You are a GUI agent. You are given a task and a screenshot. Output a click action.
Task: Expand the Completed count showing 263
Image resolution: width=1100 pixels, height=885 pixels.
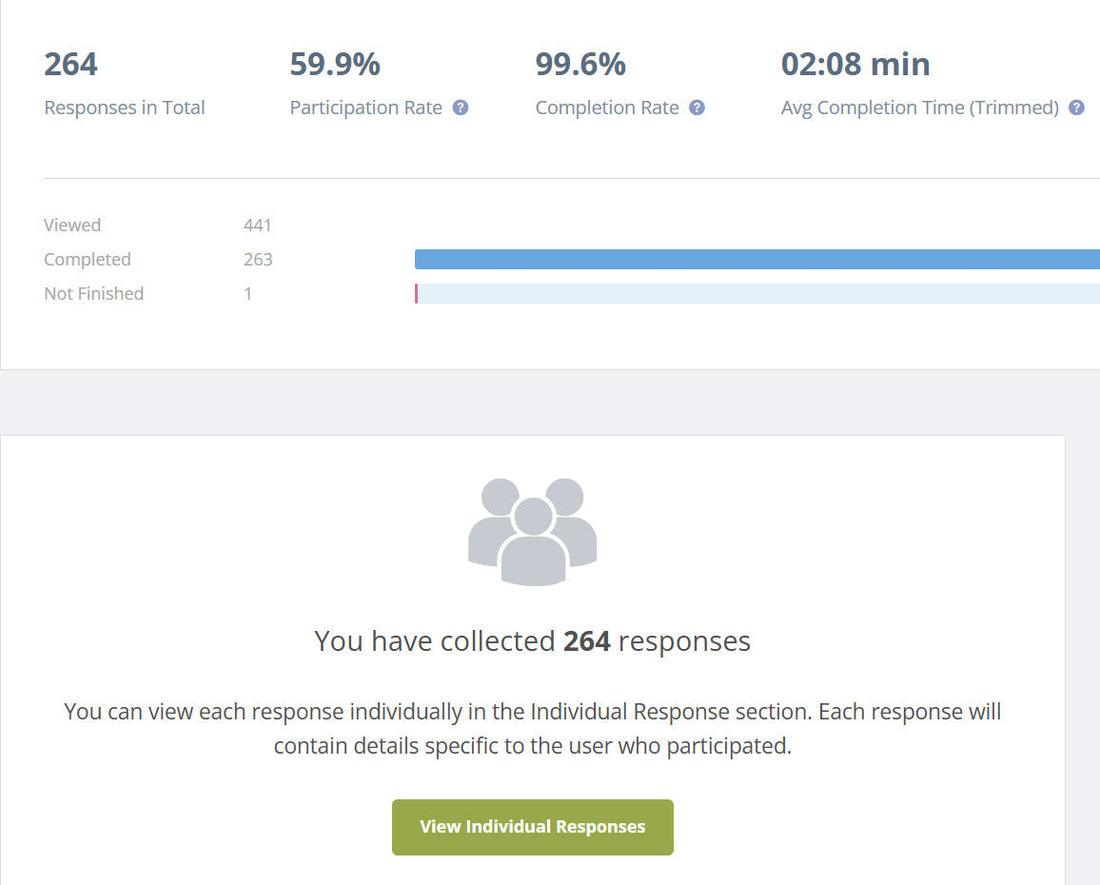pyautogui.click(x=257, y=259)
